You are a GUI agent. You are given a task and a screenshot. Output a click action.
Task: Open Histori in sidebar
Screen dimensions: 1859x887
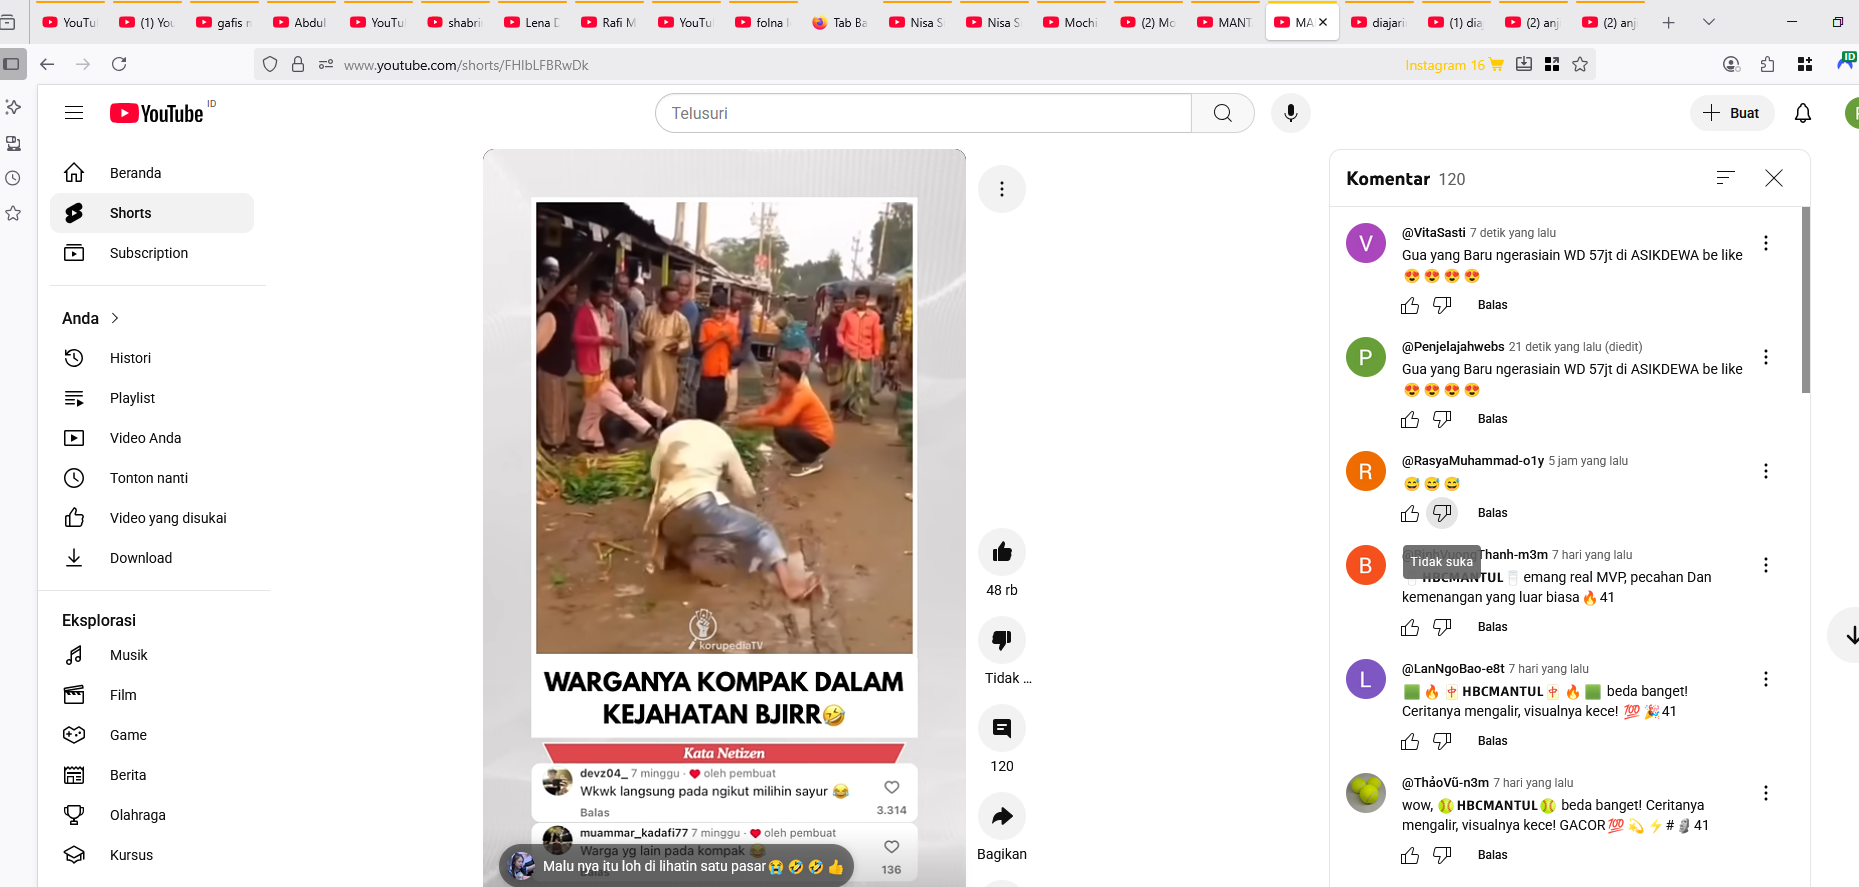pos(152,358)
